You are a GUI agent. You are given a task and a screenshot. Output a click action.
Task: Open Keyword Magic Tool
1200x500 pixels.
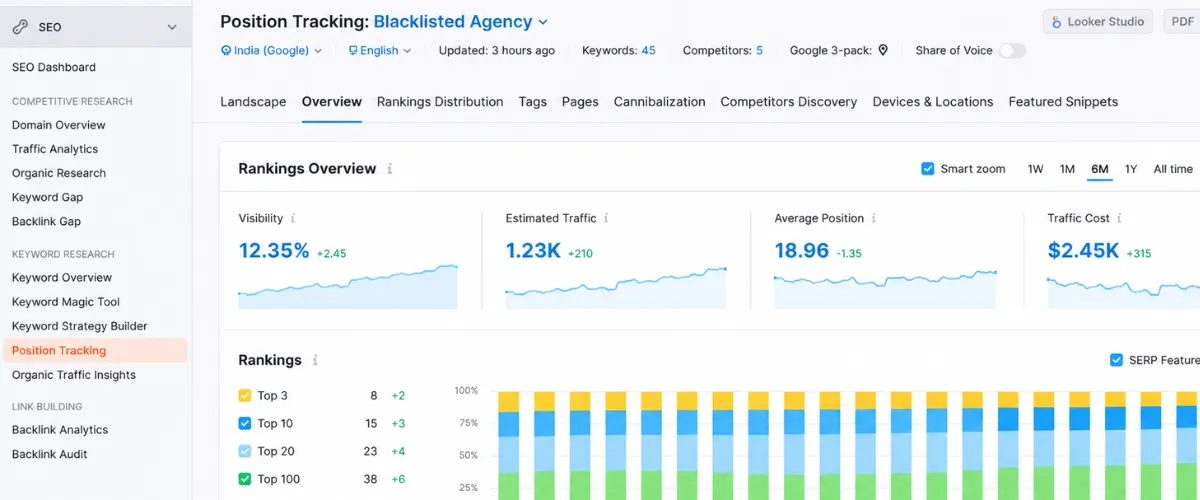click(66, 302)
